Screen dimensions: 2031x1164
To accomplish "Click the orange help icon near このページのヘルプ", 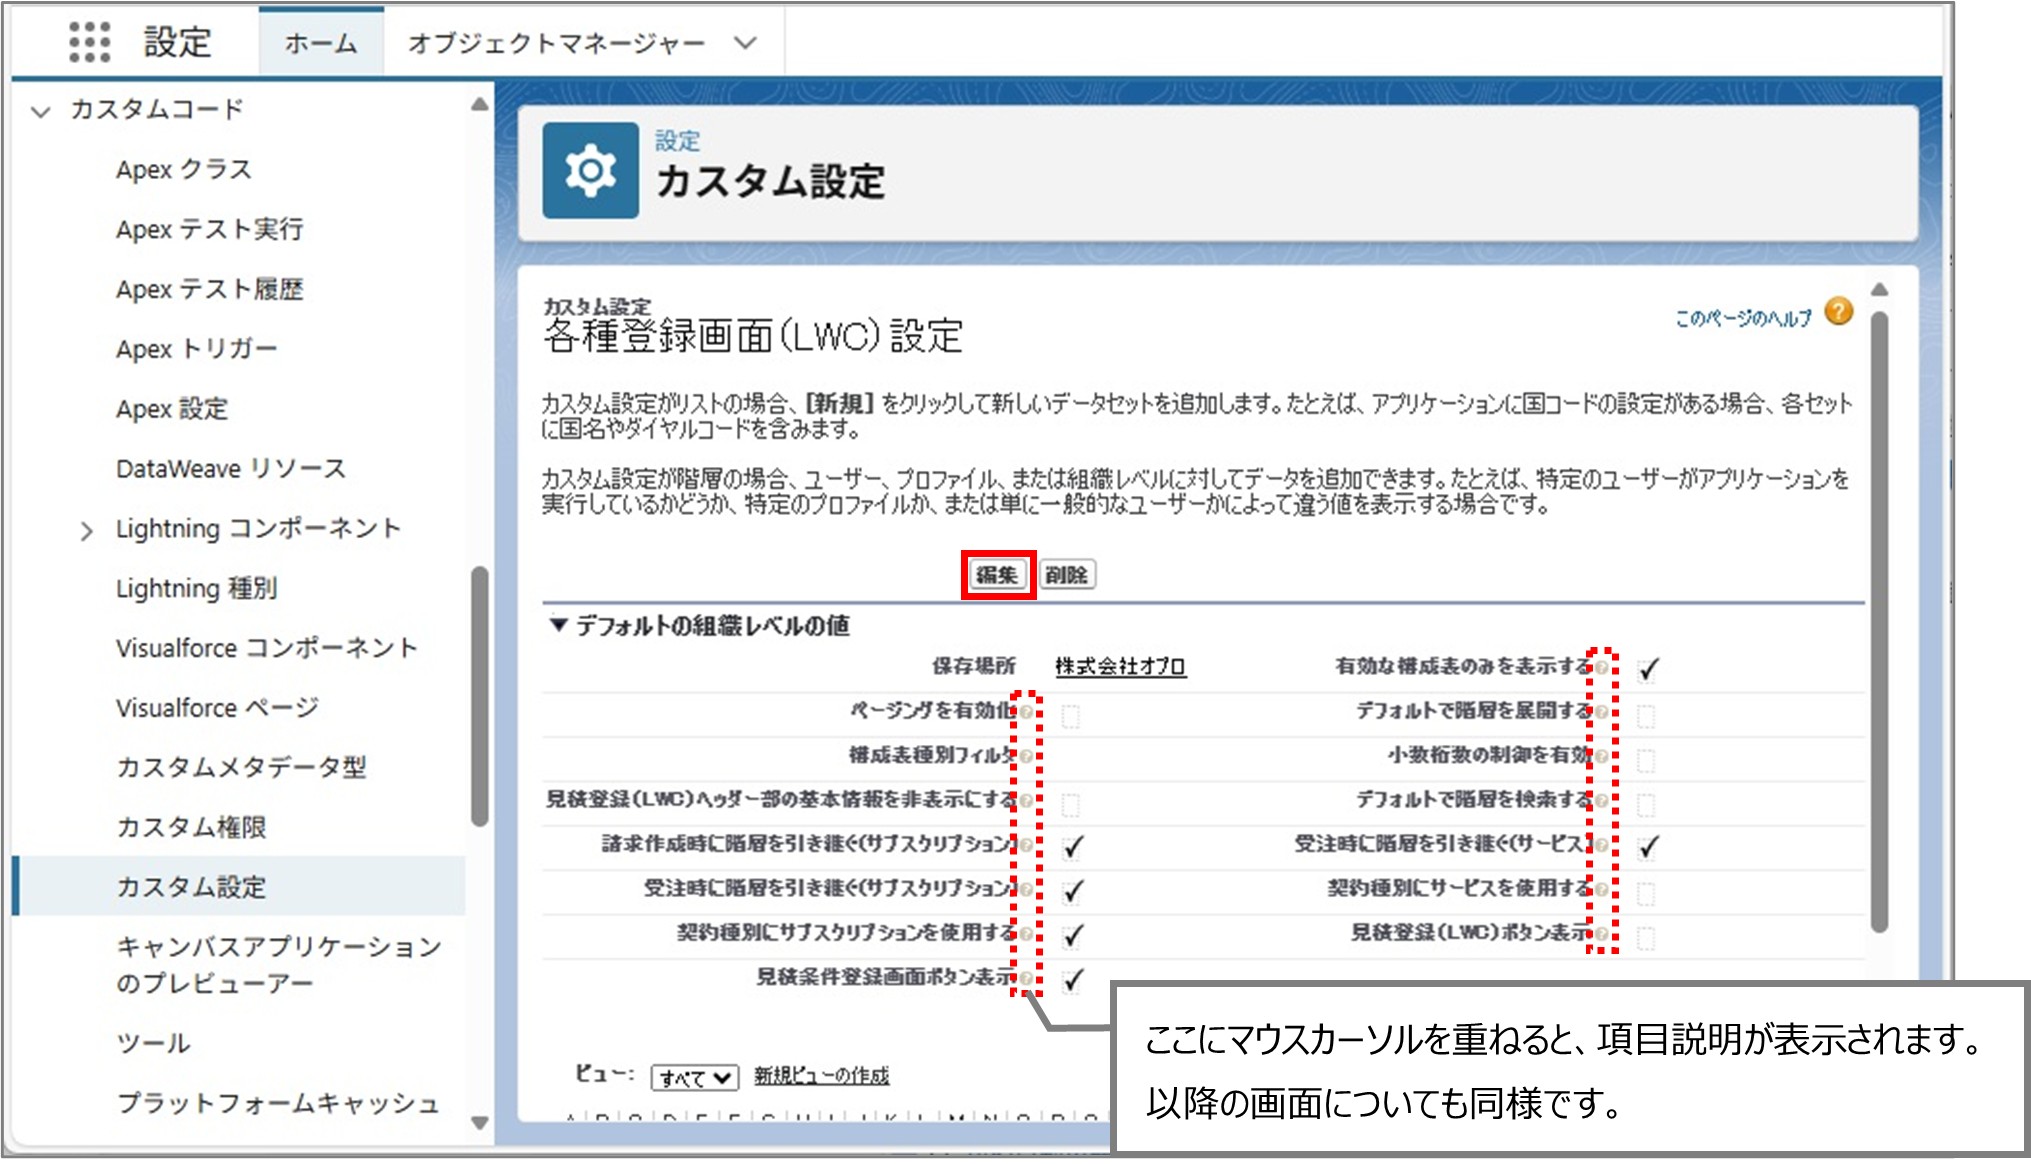I will [x=1840, y=312].
